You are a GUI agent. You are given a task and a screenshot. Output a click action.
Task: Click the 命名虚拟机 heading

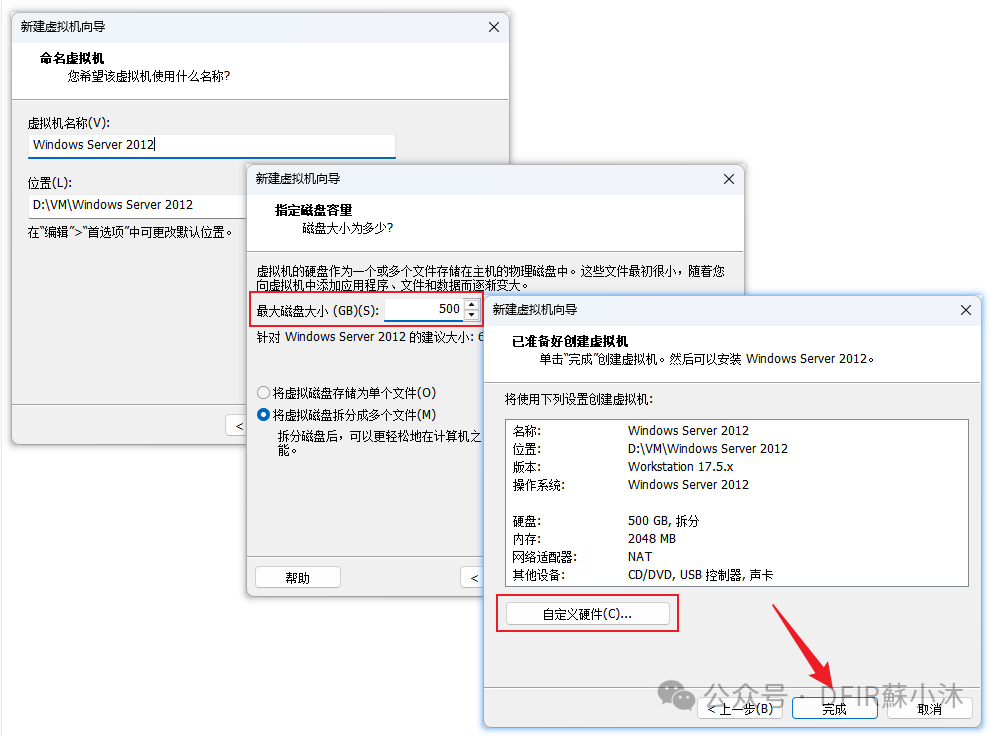click(x=72, y=58)
